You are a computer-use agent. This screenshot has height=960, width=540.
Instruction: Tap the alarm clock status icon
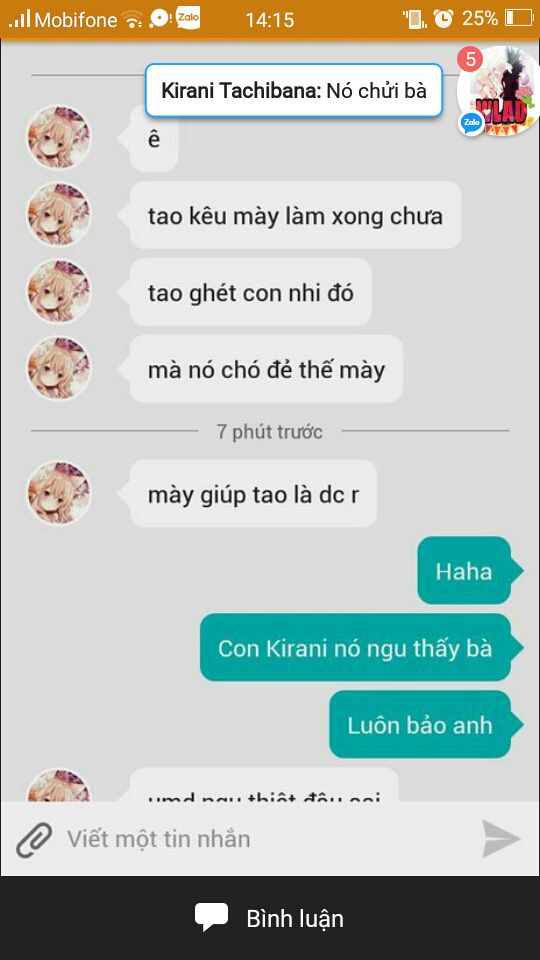coord(443,18)
